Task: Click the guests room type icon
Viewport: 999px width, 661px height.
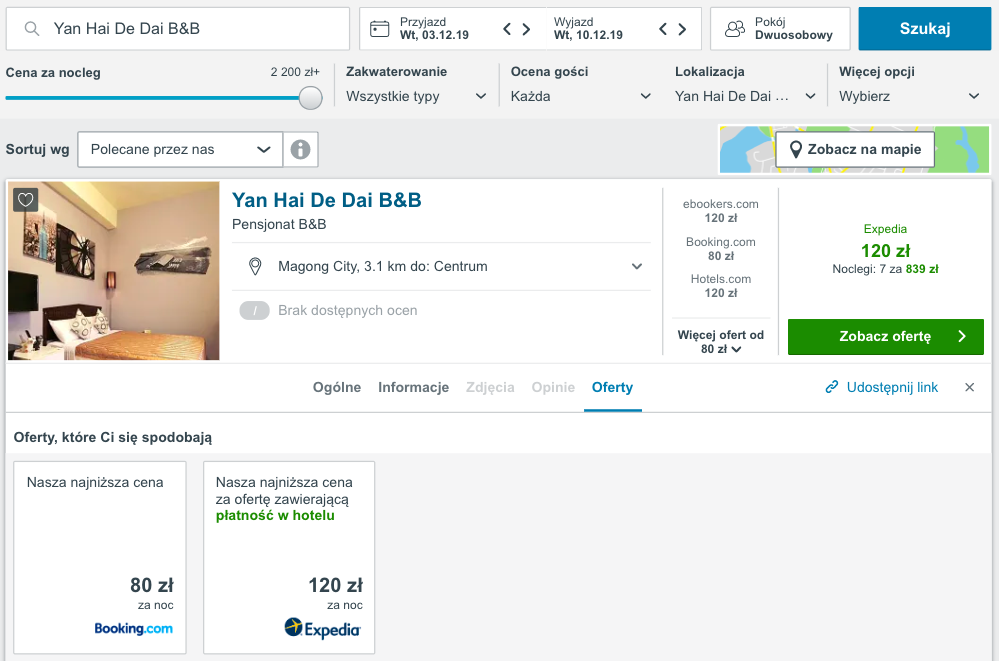Action: point(735,29)
